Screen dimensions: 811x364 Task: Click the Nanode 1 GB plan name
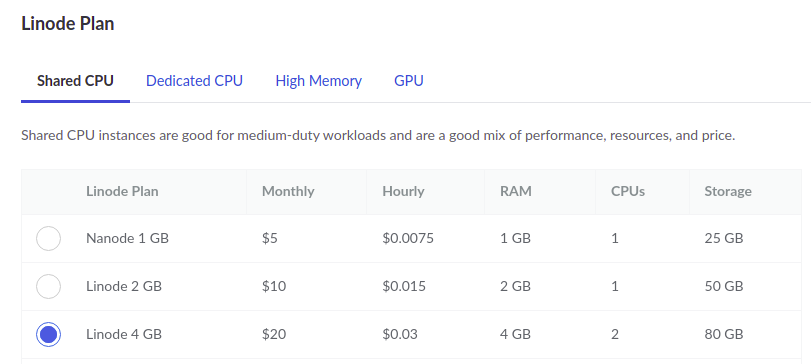pyautogui.click(x=127, y=238)
